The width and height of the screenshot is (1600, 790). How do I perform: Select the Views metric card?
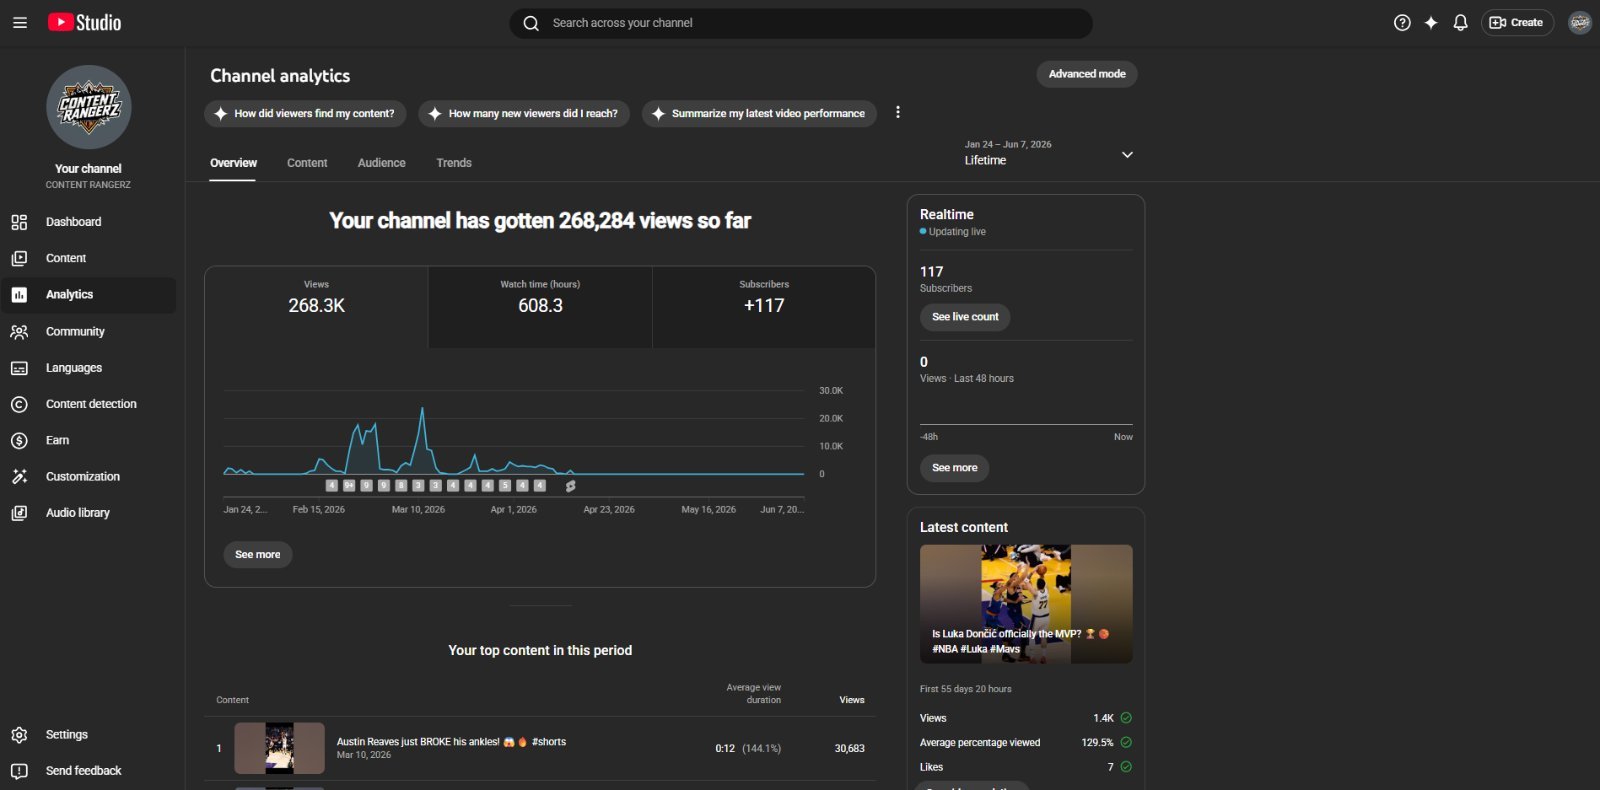(317, 307)
